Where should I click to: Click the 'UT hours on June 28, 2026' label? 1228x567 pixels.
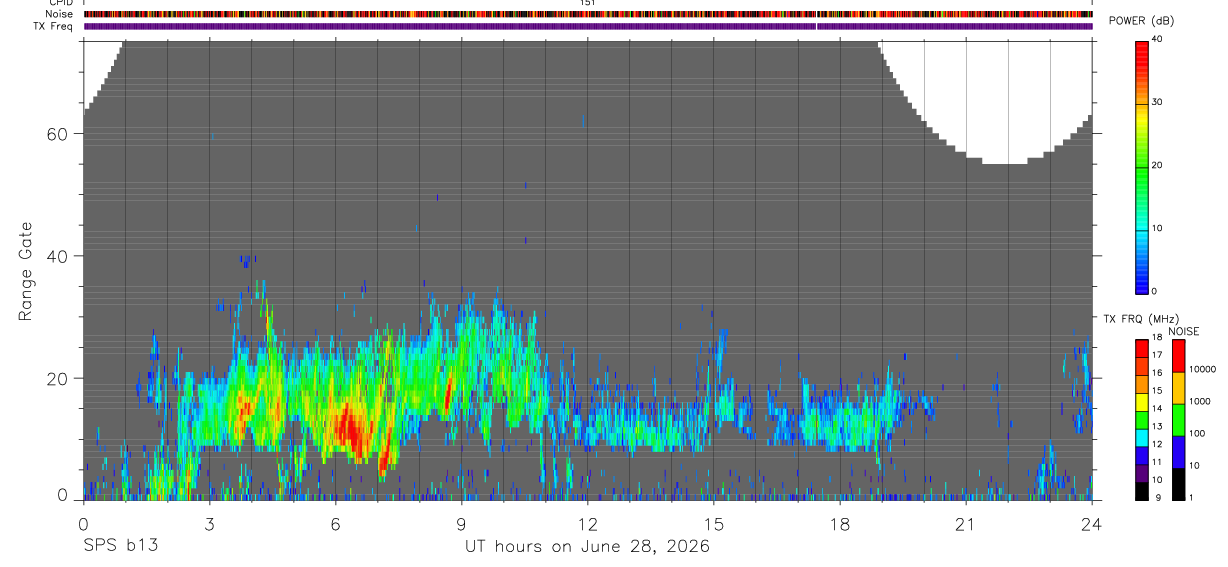point(587,547)
